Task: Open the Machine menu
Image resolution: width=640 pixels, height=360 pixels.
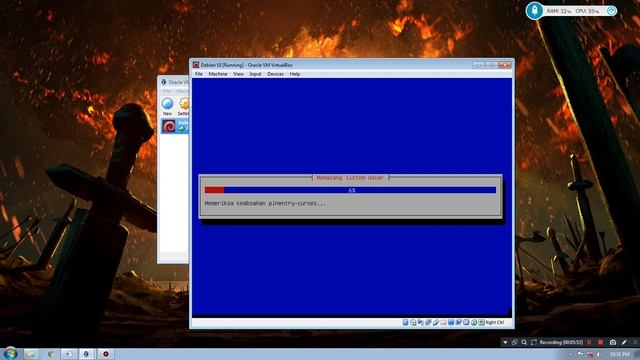Action: [x=218, y=74]
